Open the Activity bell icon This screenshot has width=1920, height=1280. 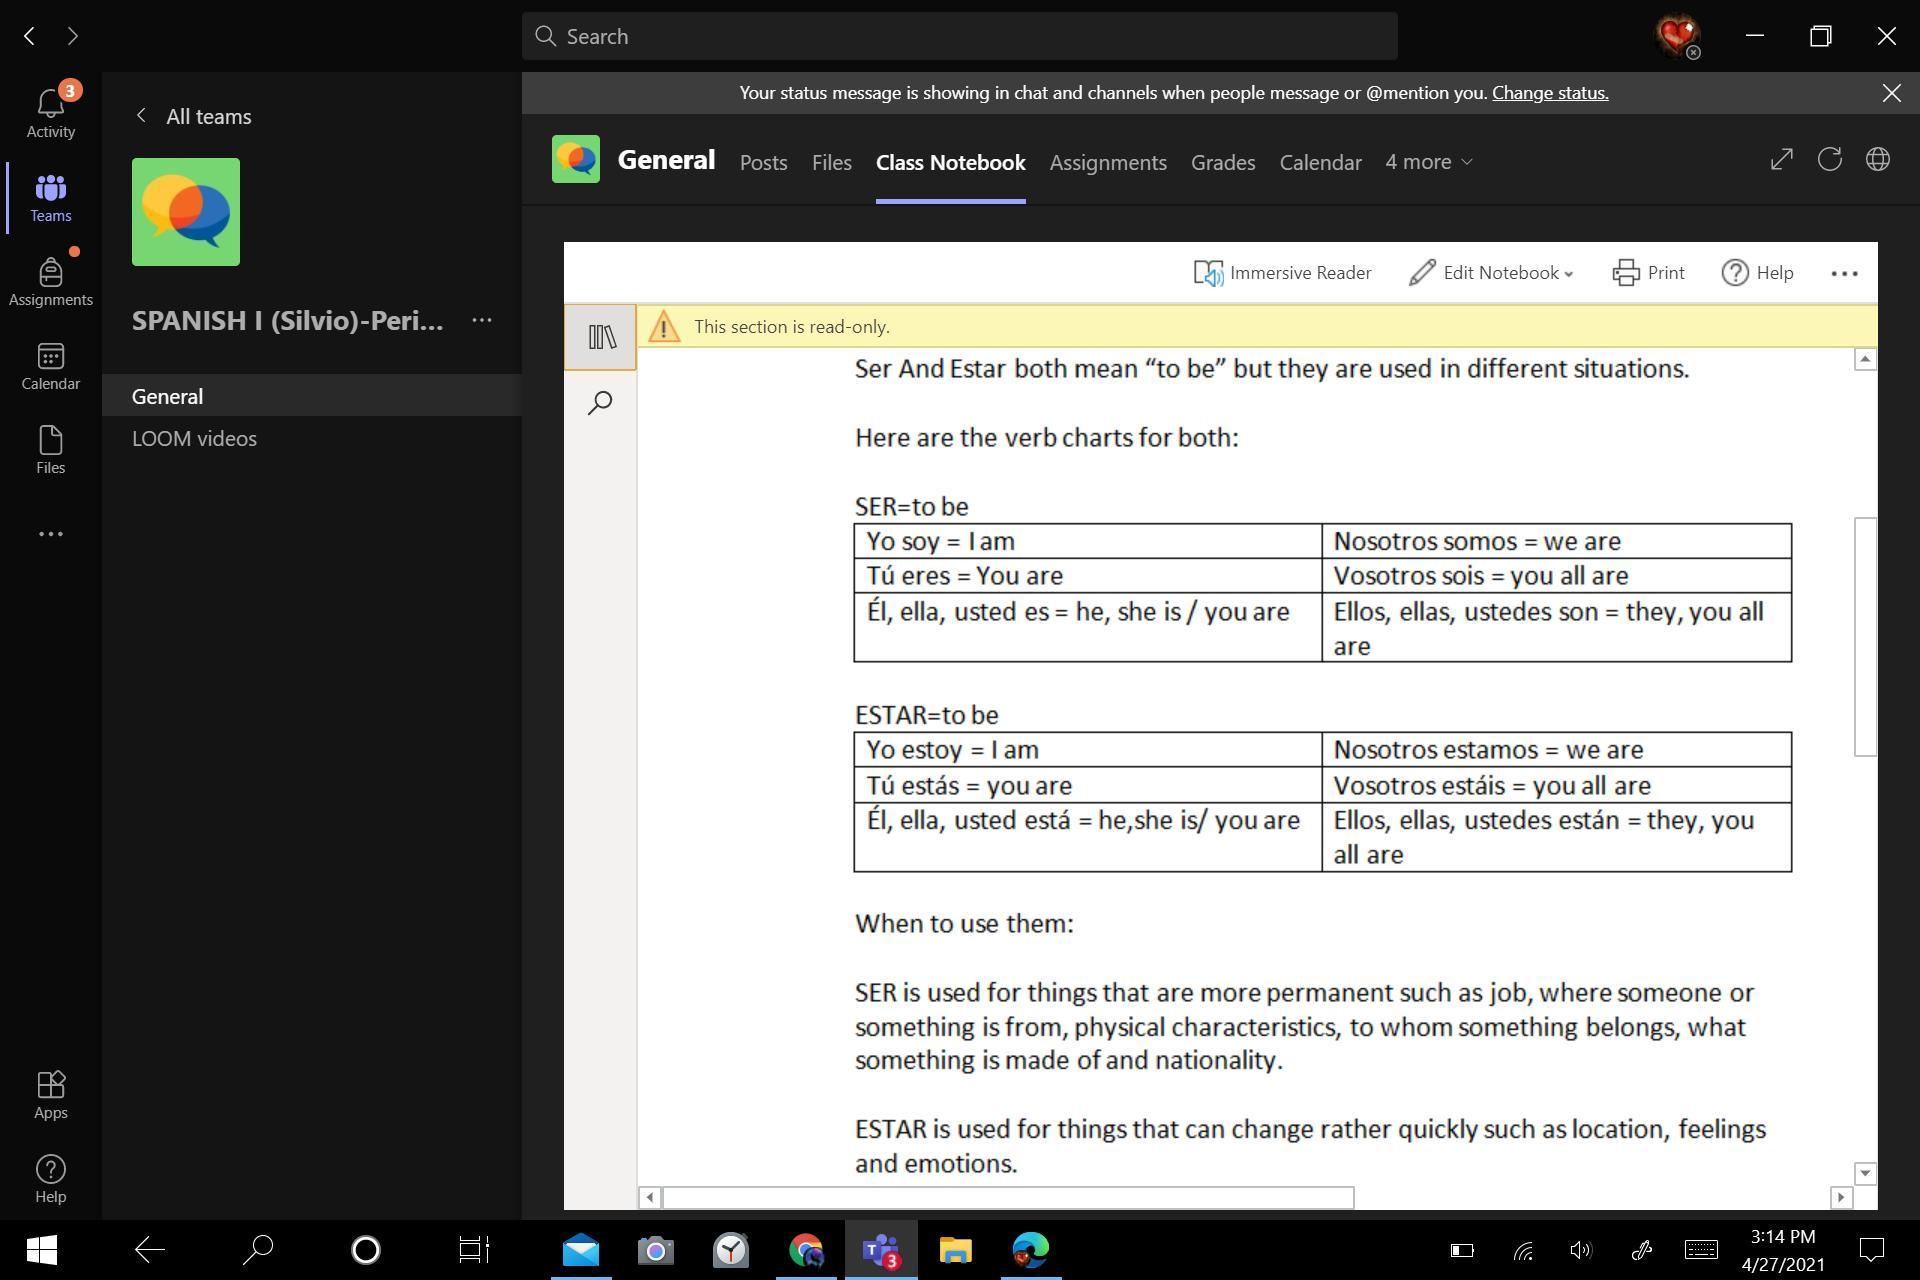pyautogui.click(x=50, y=112)
